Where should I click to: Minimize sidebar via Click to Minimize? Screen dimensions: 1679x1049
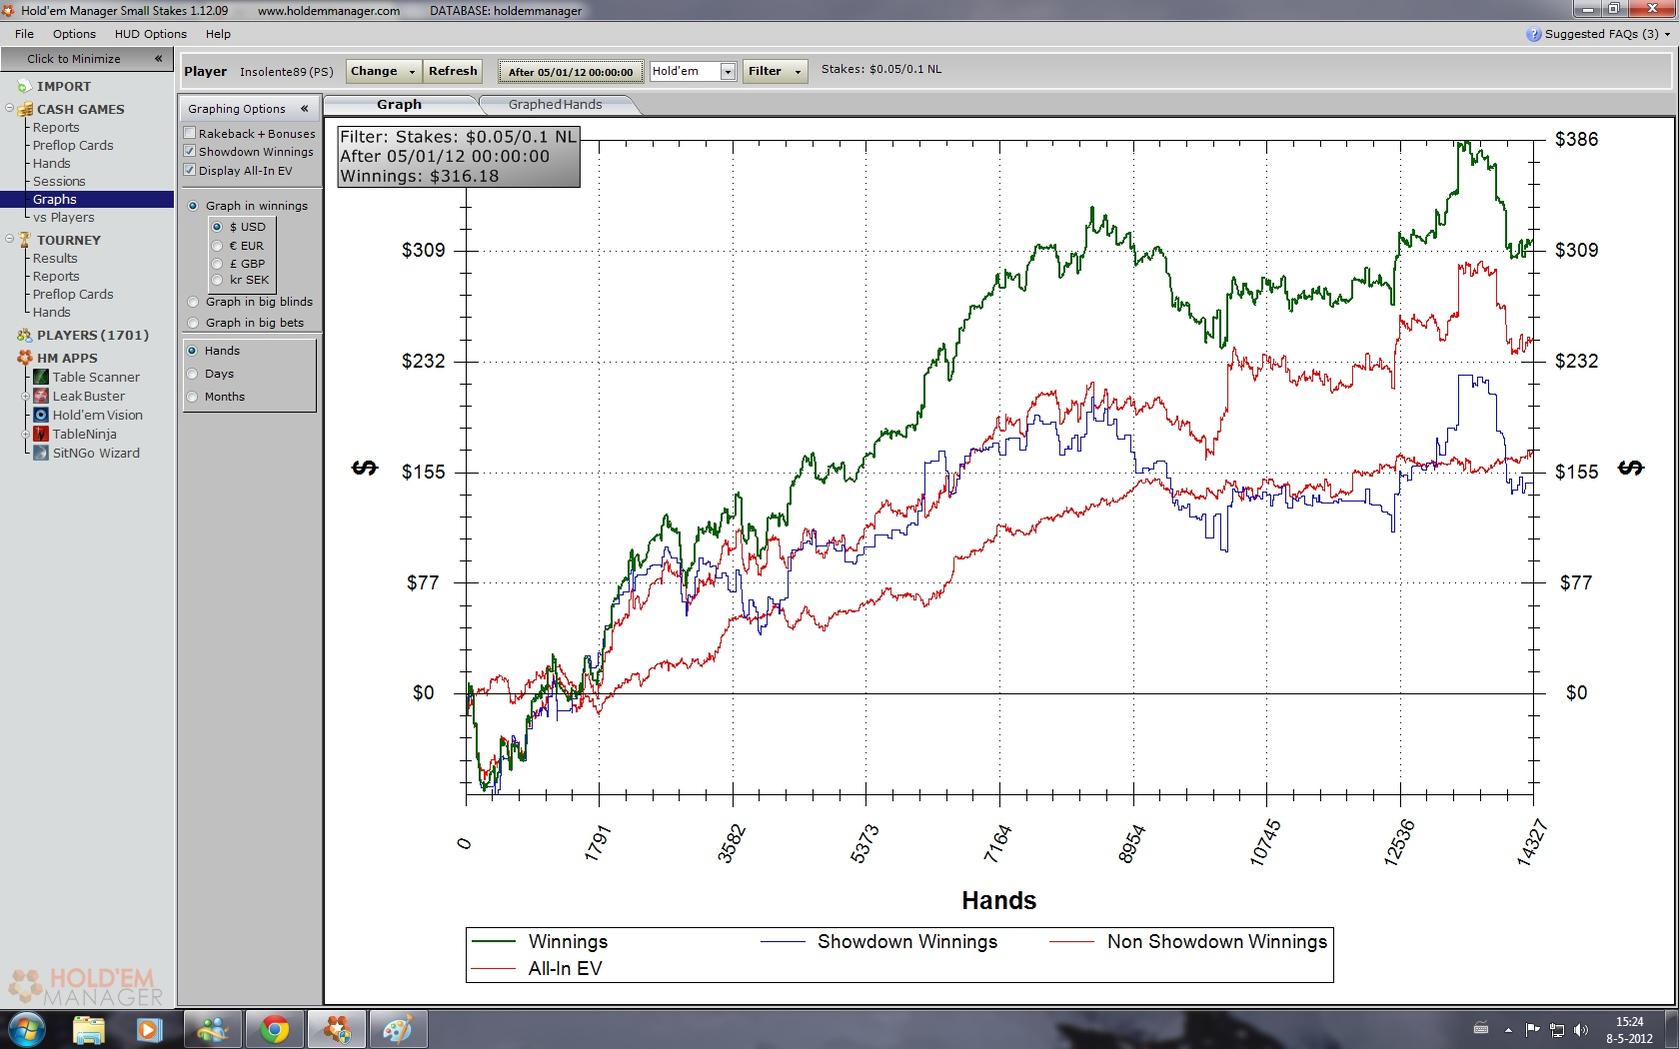point(87,58)
